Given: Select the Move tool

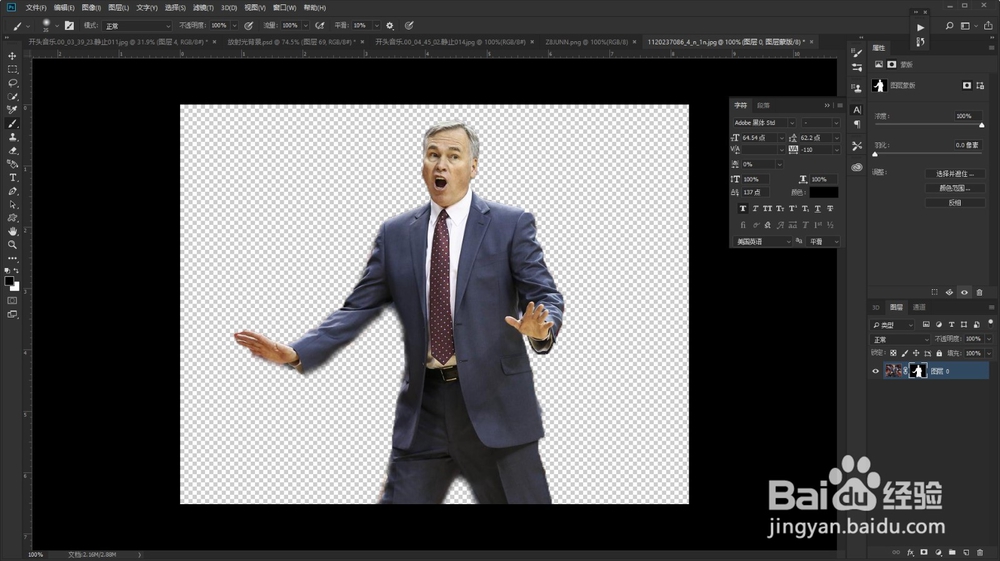Looking at the screenshot, I should [x=12, y=56].
